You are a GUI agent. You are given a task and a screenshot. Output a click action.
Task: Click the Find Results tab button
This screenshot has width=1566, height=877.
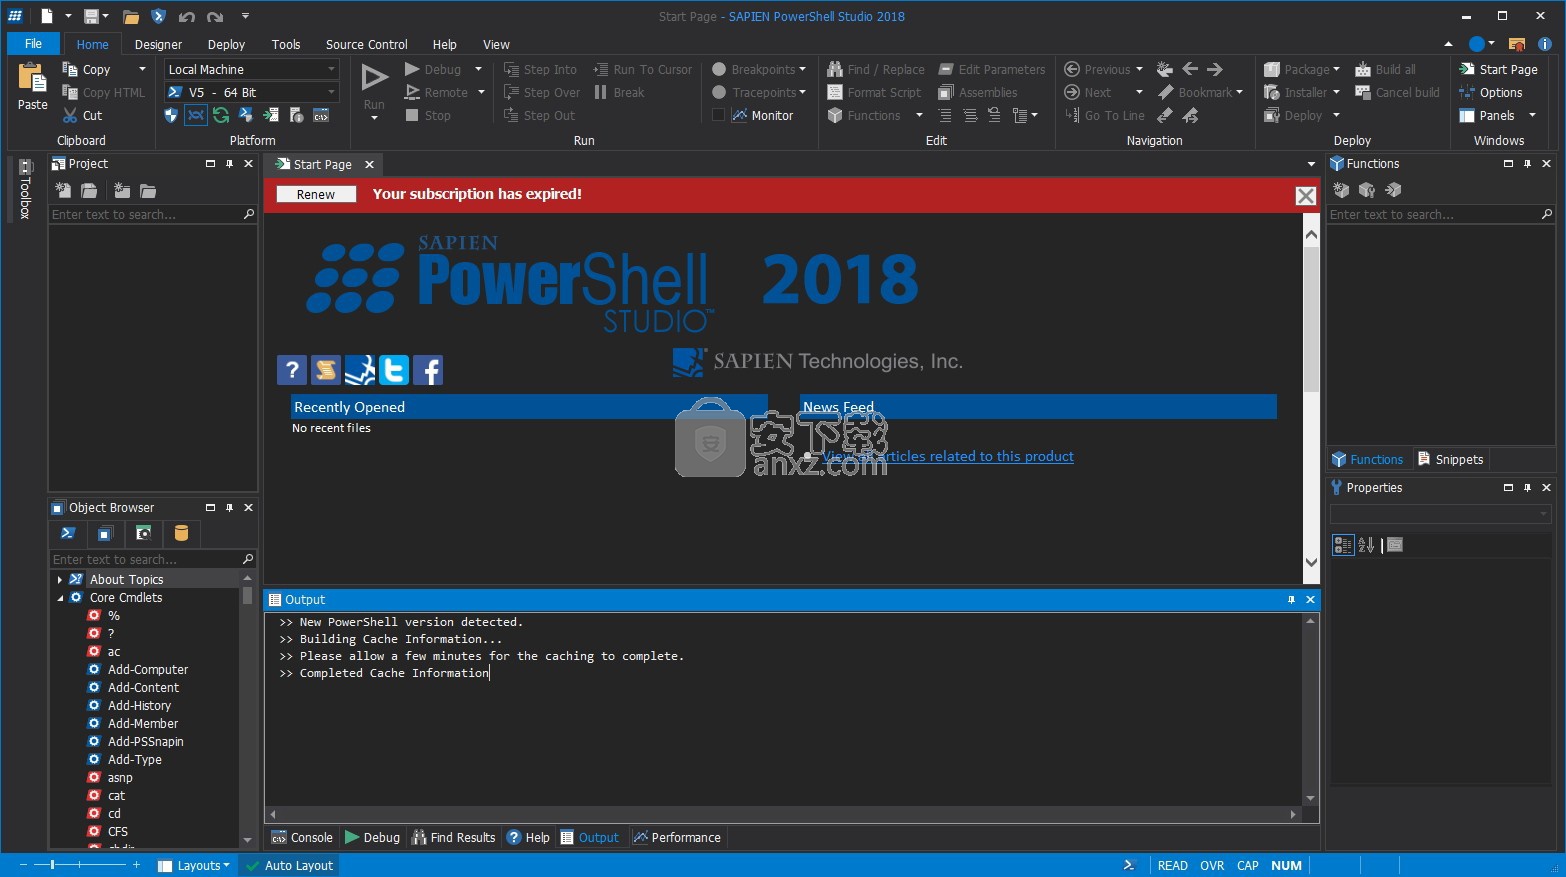(x=452, y=838)
